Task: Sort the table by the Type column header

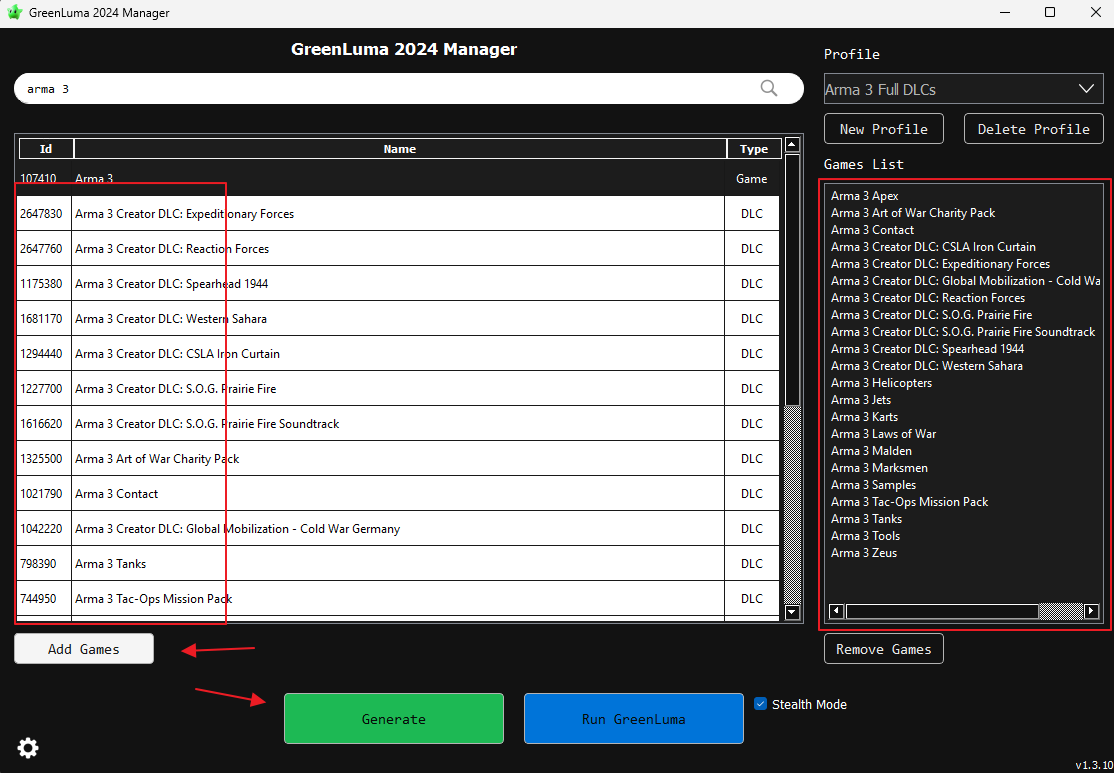Action: click(753, 149)
